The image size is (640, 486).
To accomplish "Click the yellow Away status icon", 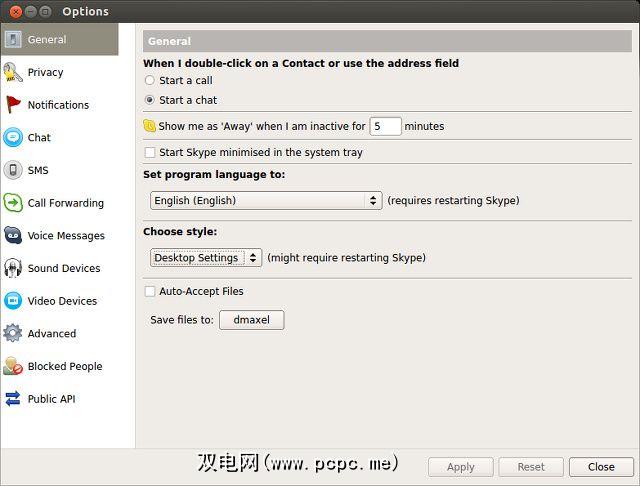I will (149, 126).
